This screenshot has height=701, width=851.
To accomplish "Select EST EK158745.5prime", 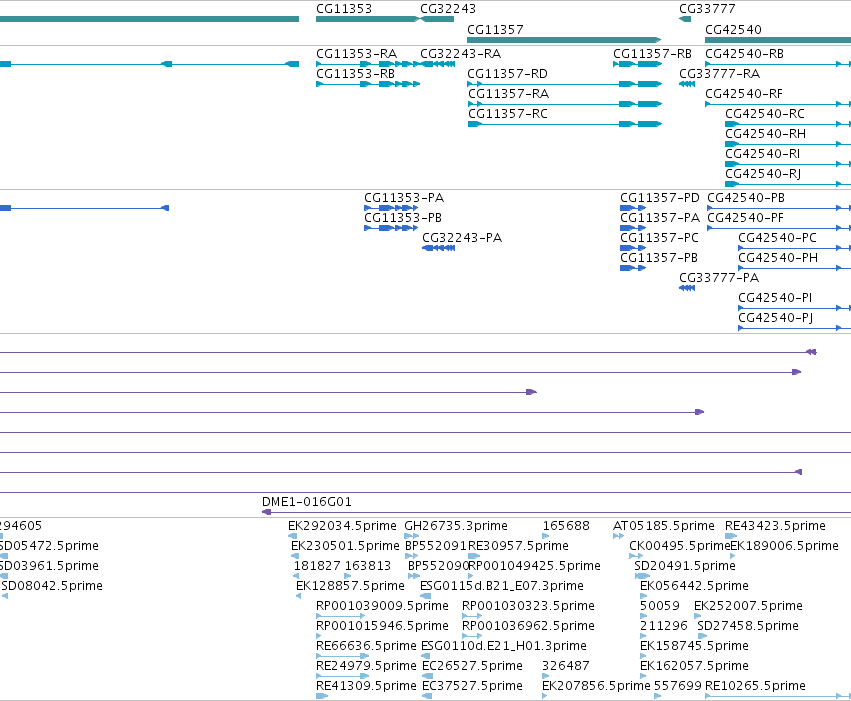I will click(695, 647).
